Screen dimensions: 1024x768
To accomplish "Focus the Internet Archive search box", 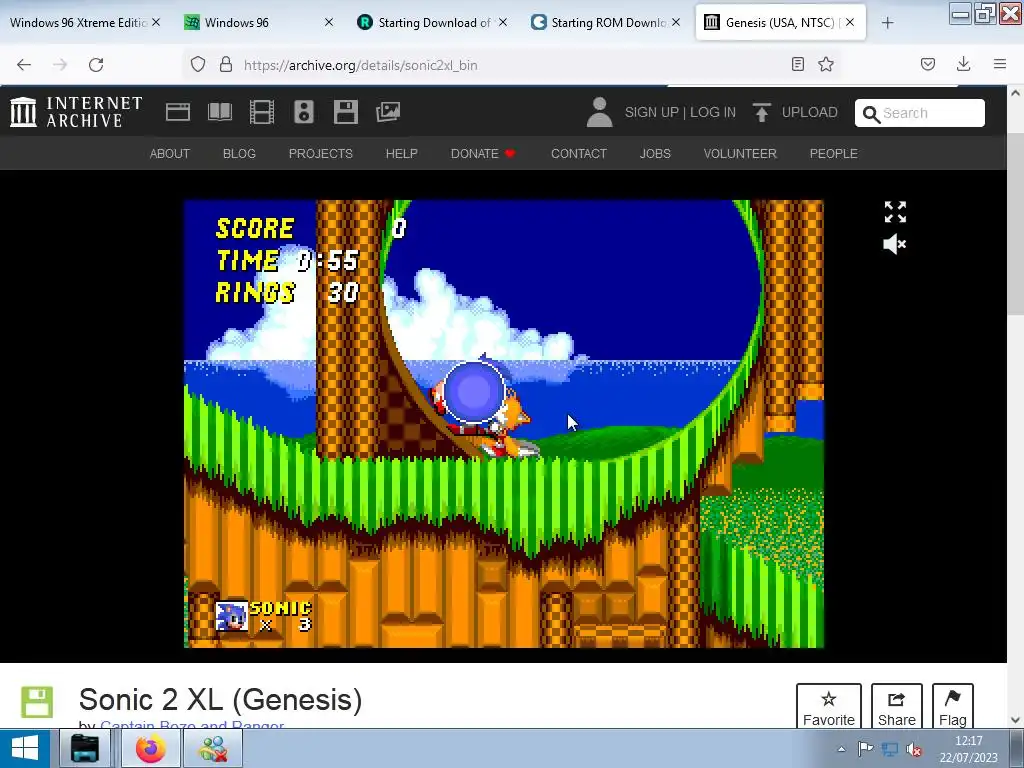I will (920, 113).
